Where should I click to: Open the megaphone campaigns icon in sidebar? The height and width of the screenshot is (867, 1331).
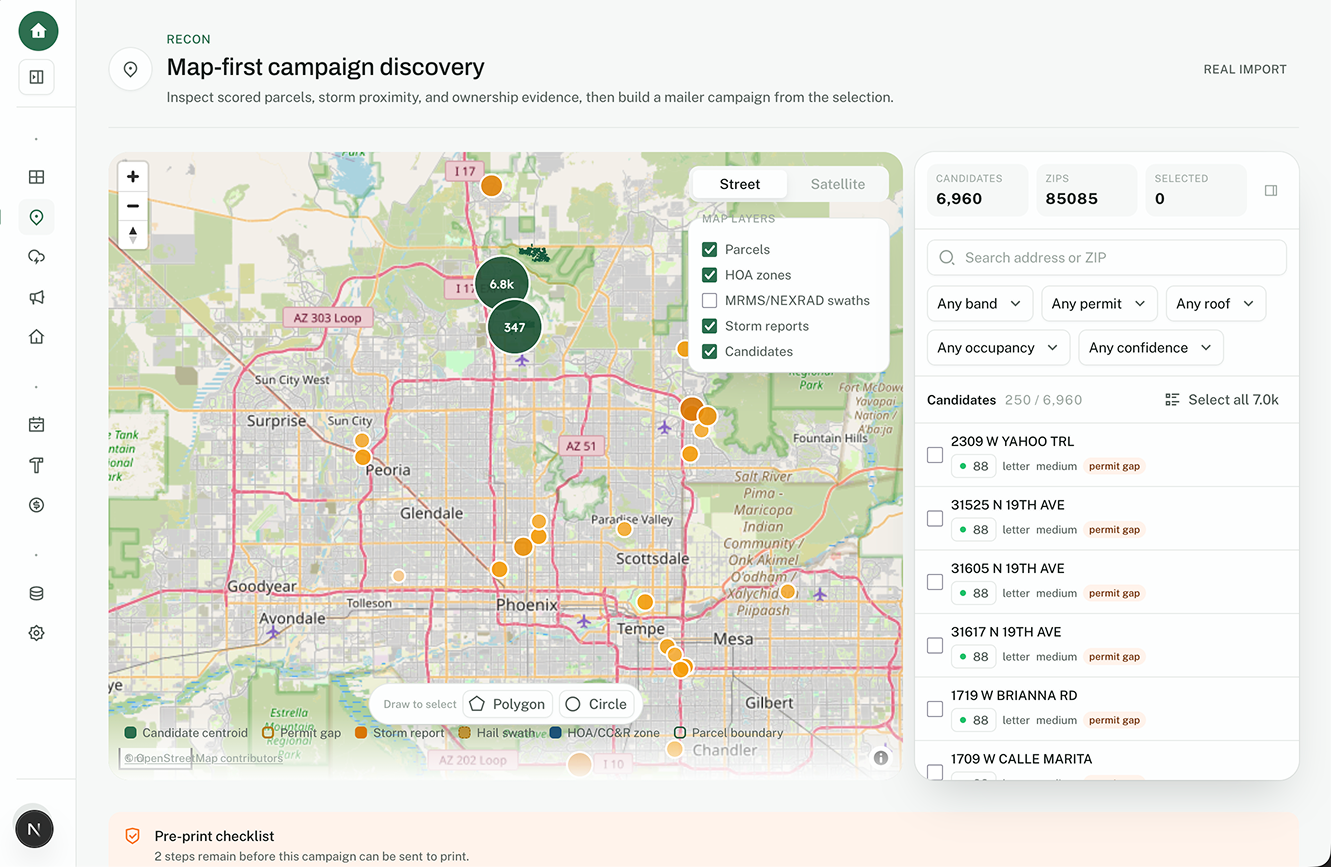pyautogui.click(x=37, y=297)
